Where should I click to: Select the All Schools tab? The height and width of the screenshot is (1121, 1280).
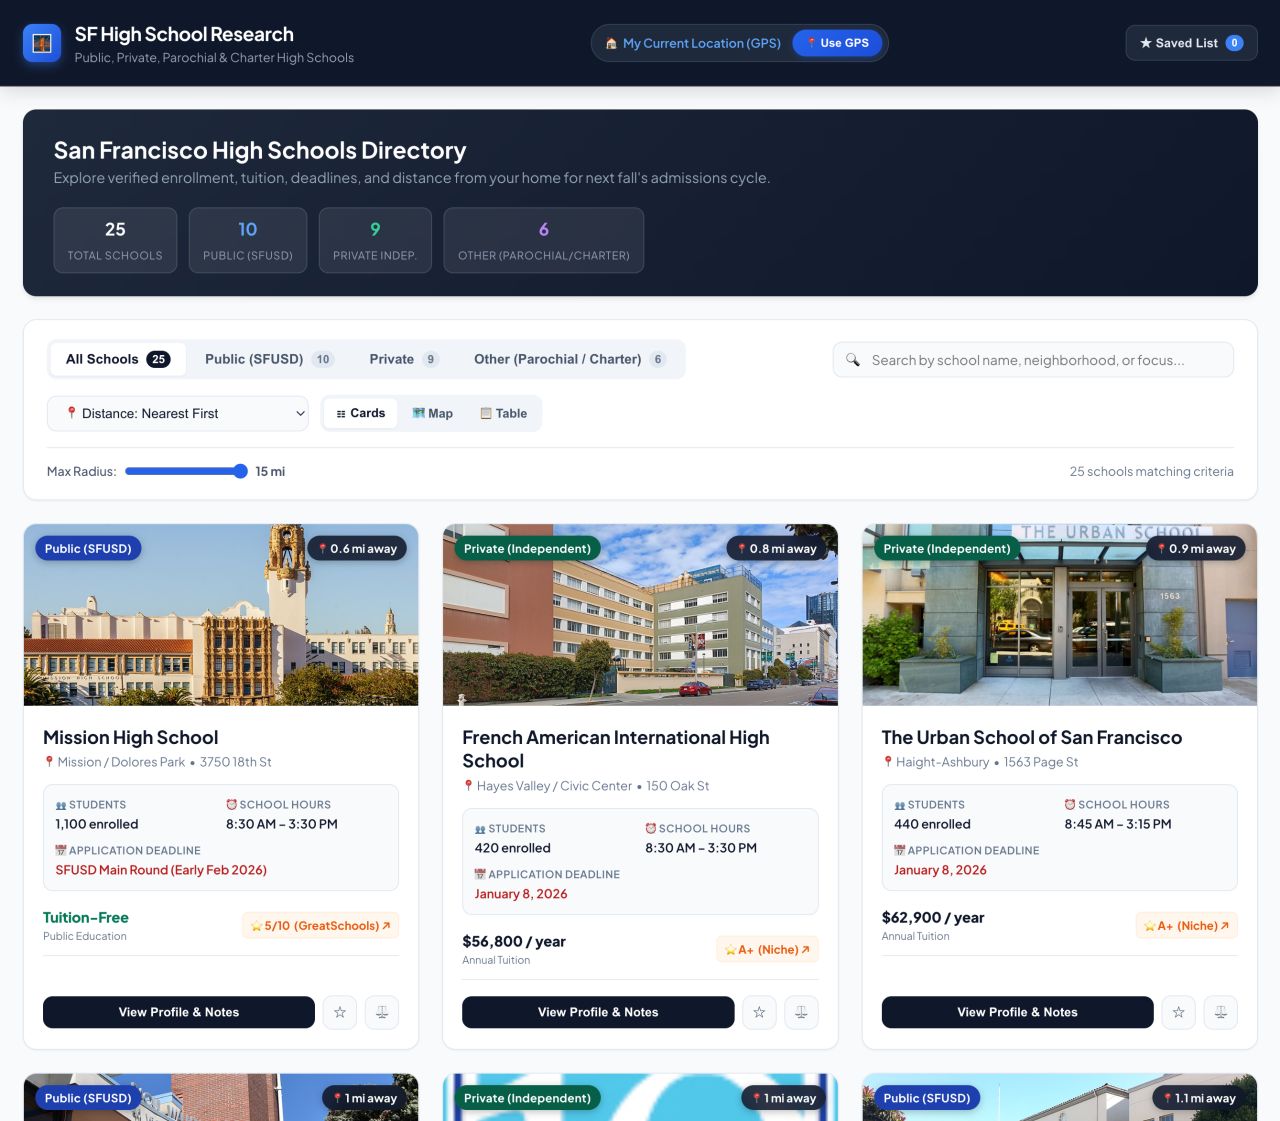(118, 359)
